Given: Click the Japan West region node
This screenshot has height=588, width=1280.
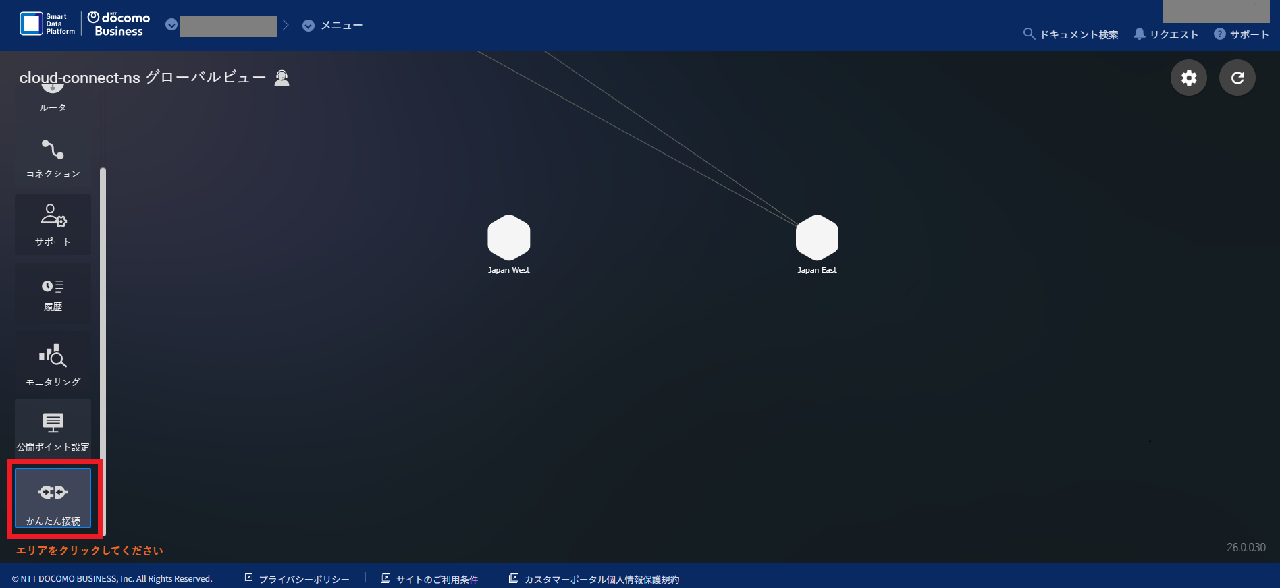Looking at the screenshot, I should coord(508,238).
